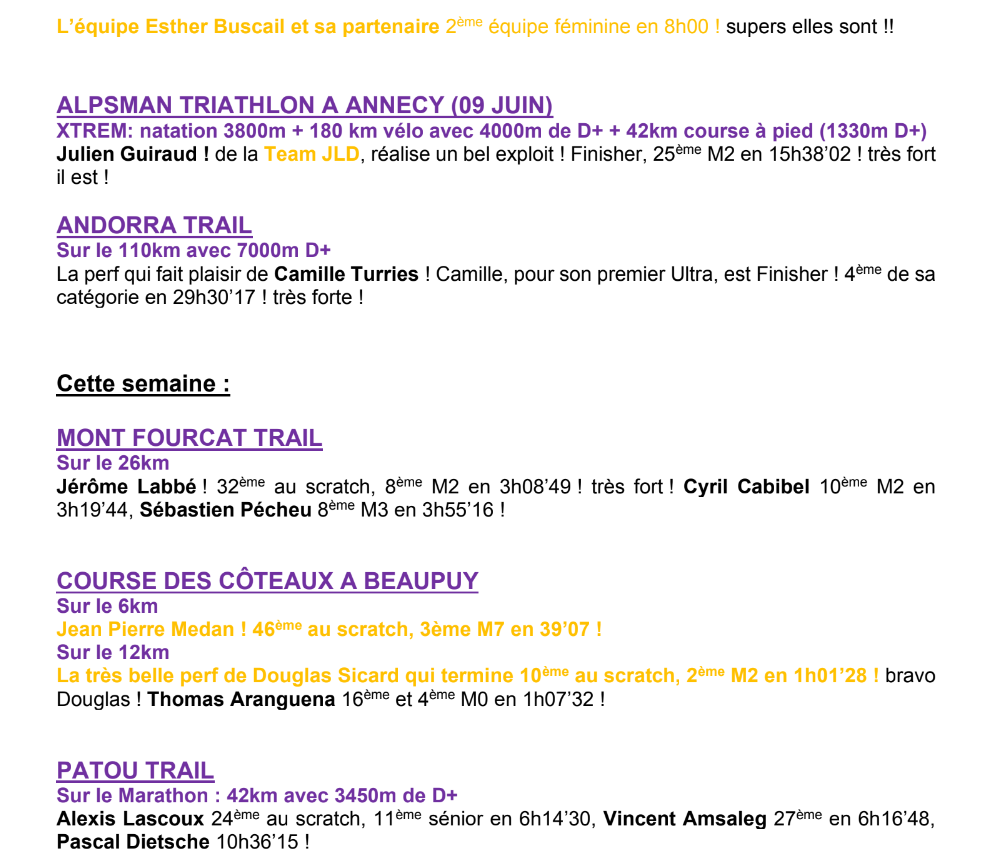Click the subtitle 'Sur le 12km'
The height and width of the screenshot is (854, 990).
point(113,653)
